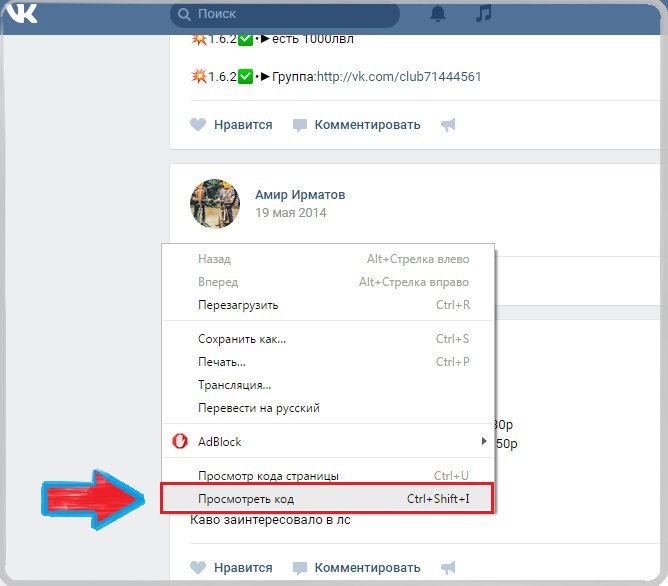This screenshot has height=586, width=668.
Task: Open Амир Ирматов profile avatar
Action: tap(215, 204)
